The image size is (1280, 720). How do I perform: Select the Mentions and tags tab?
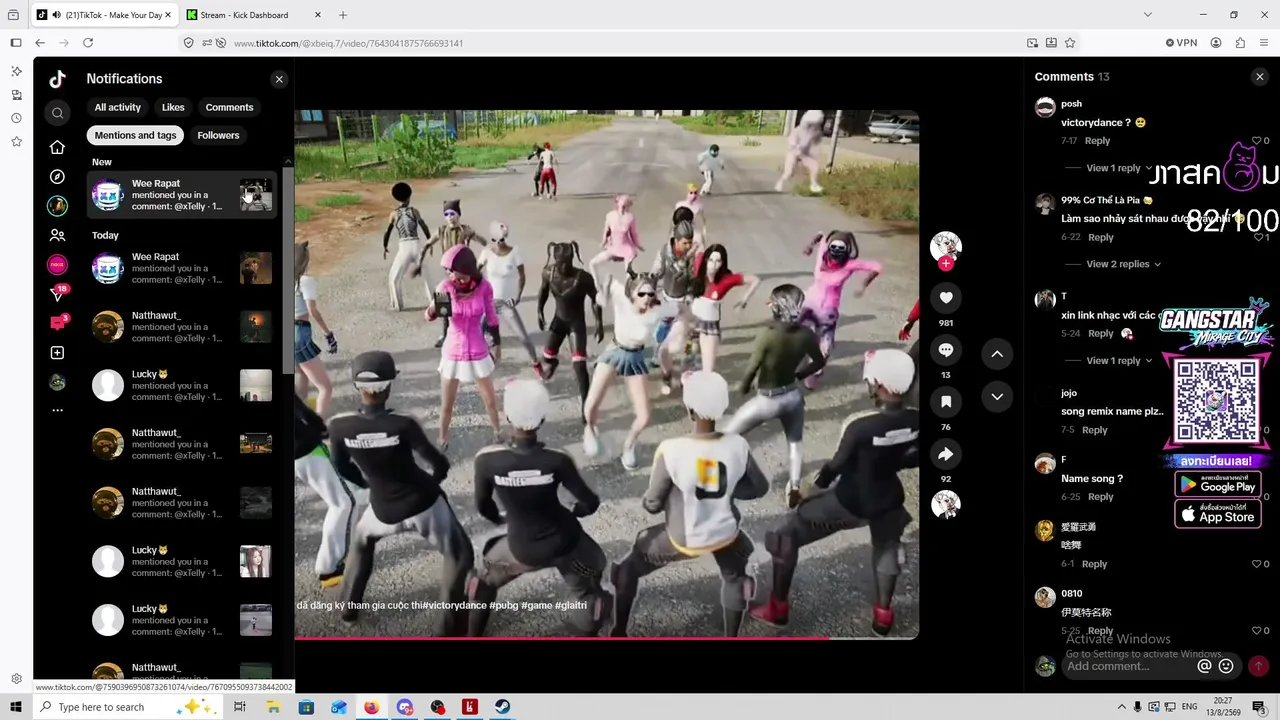coord(135,136)
